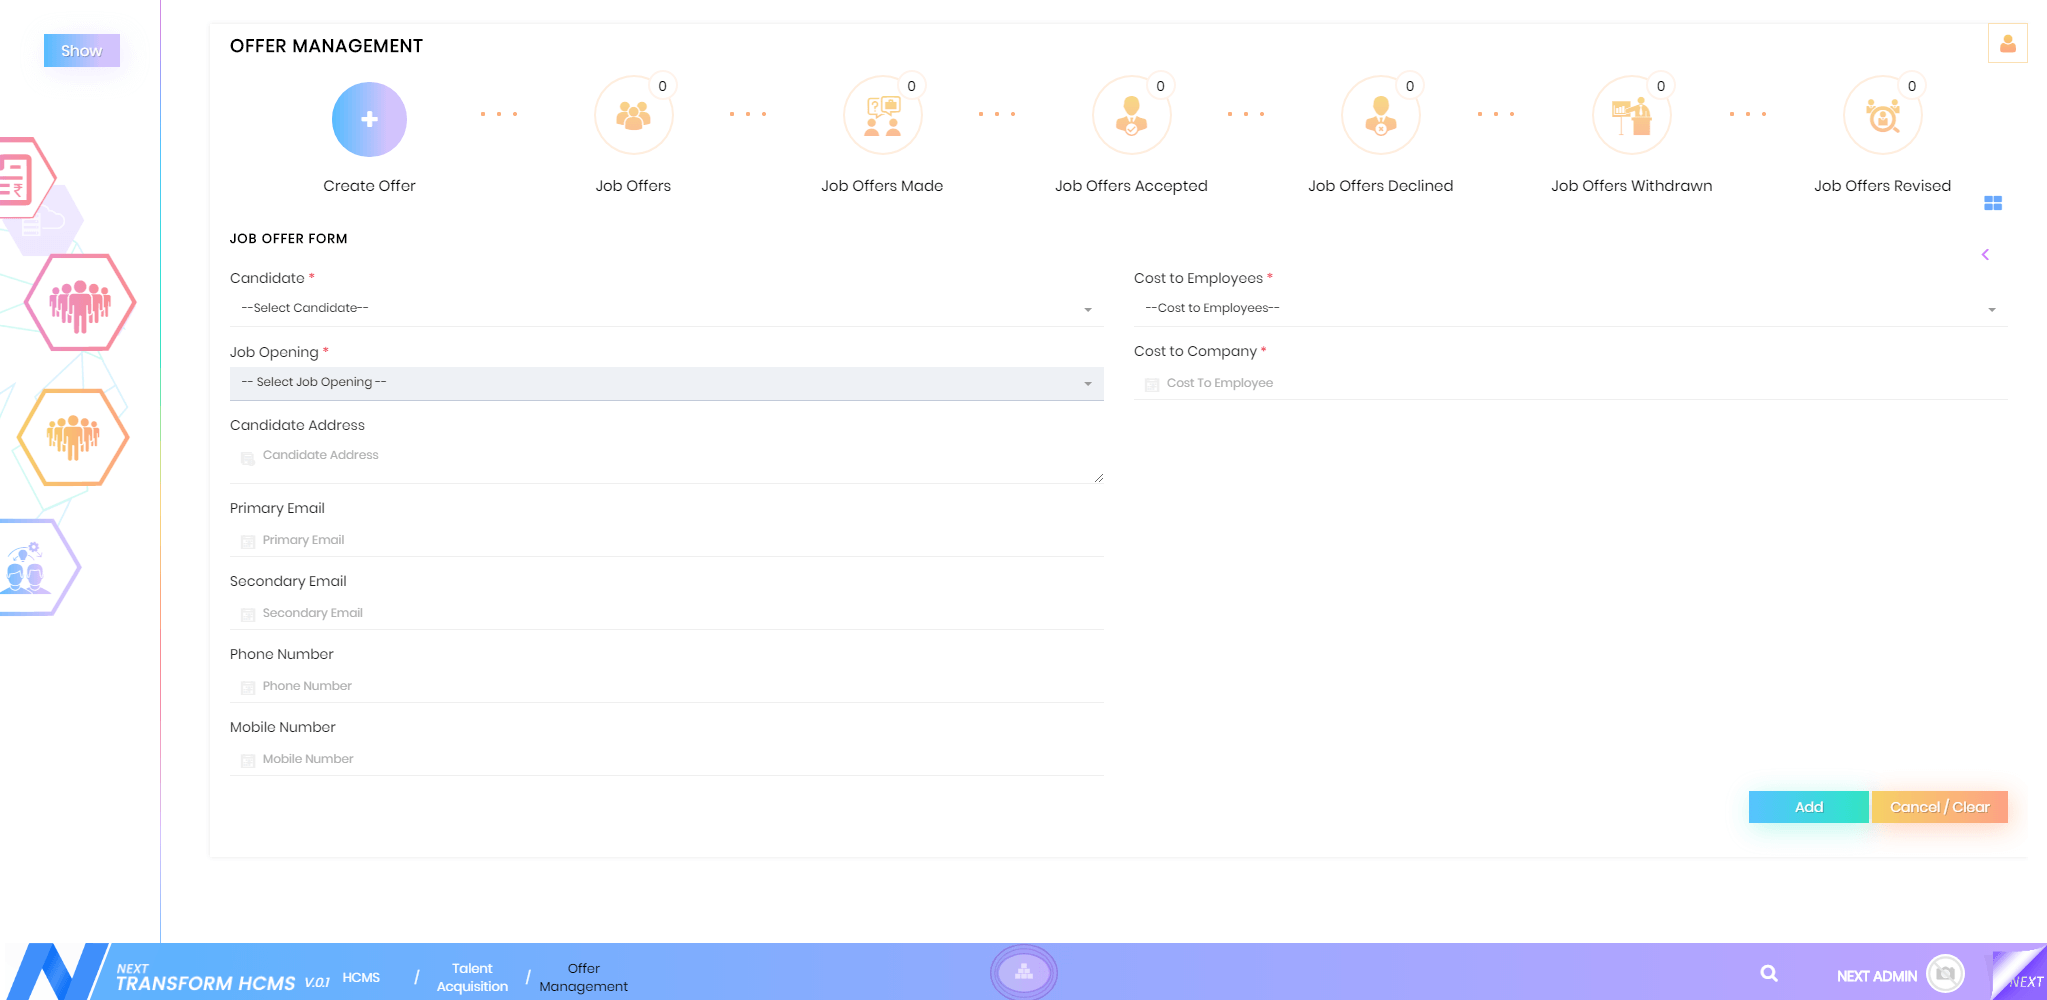
Task: Click the Cancel / Clear button
Action: click(1939, 807)
